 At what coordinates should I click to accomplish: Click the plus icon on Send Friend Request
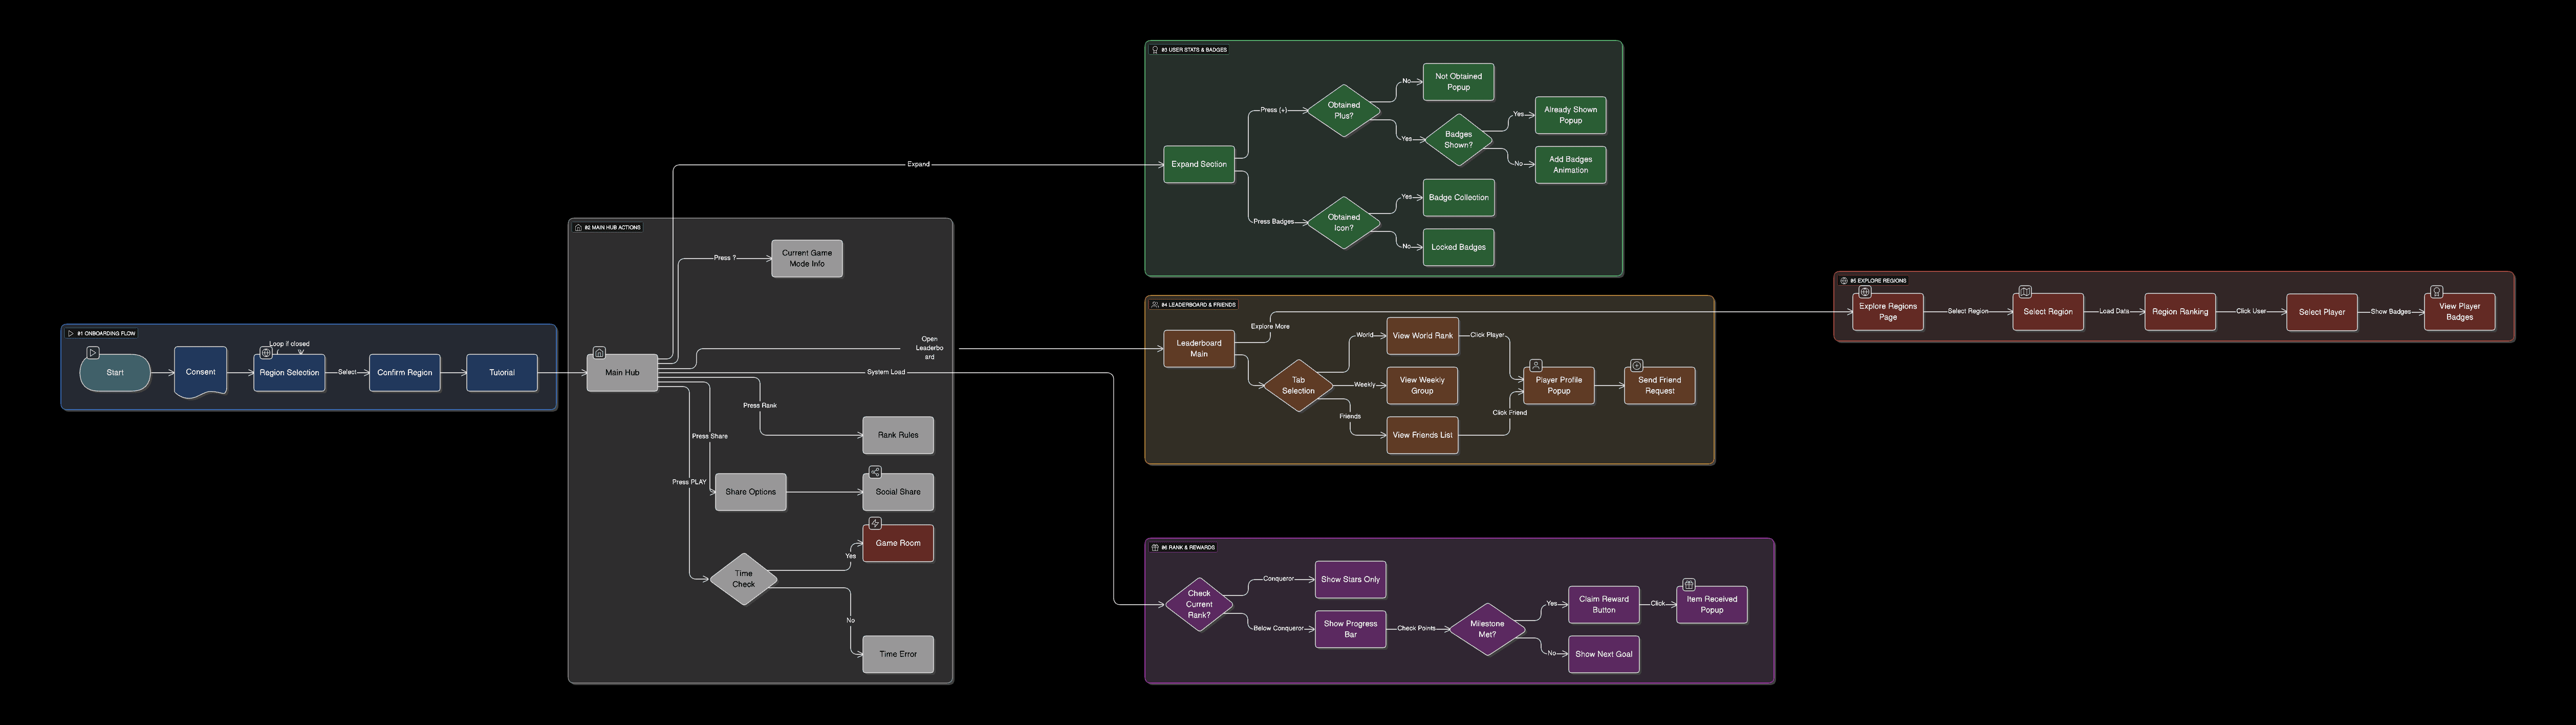point(1637,366)
